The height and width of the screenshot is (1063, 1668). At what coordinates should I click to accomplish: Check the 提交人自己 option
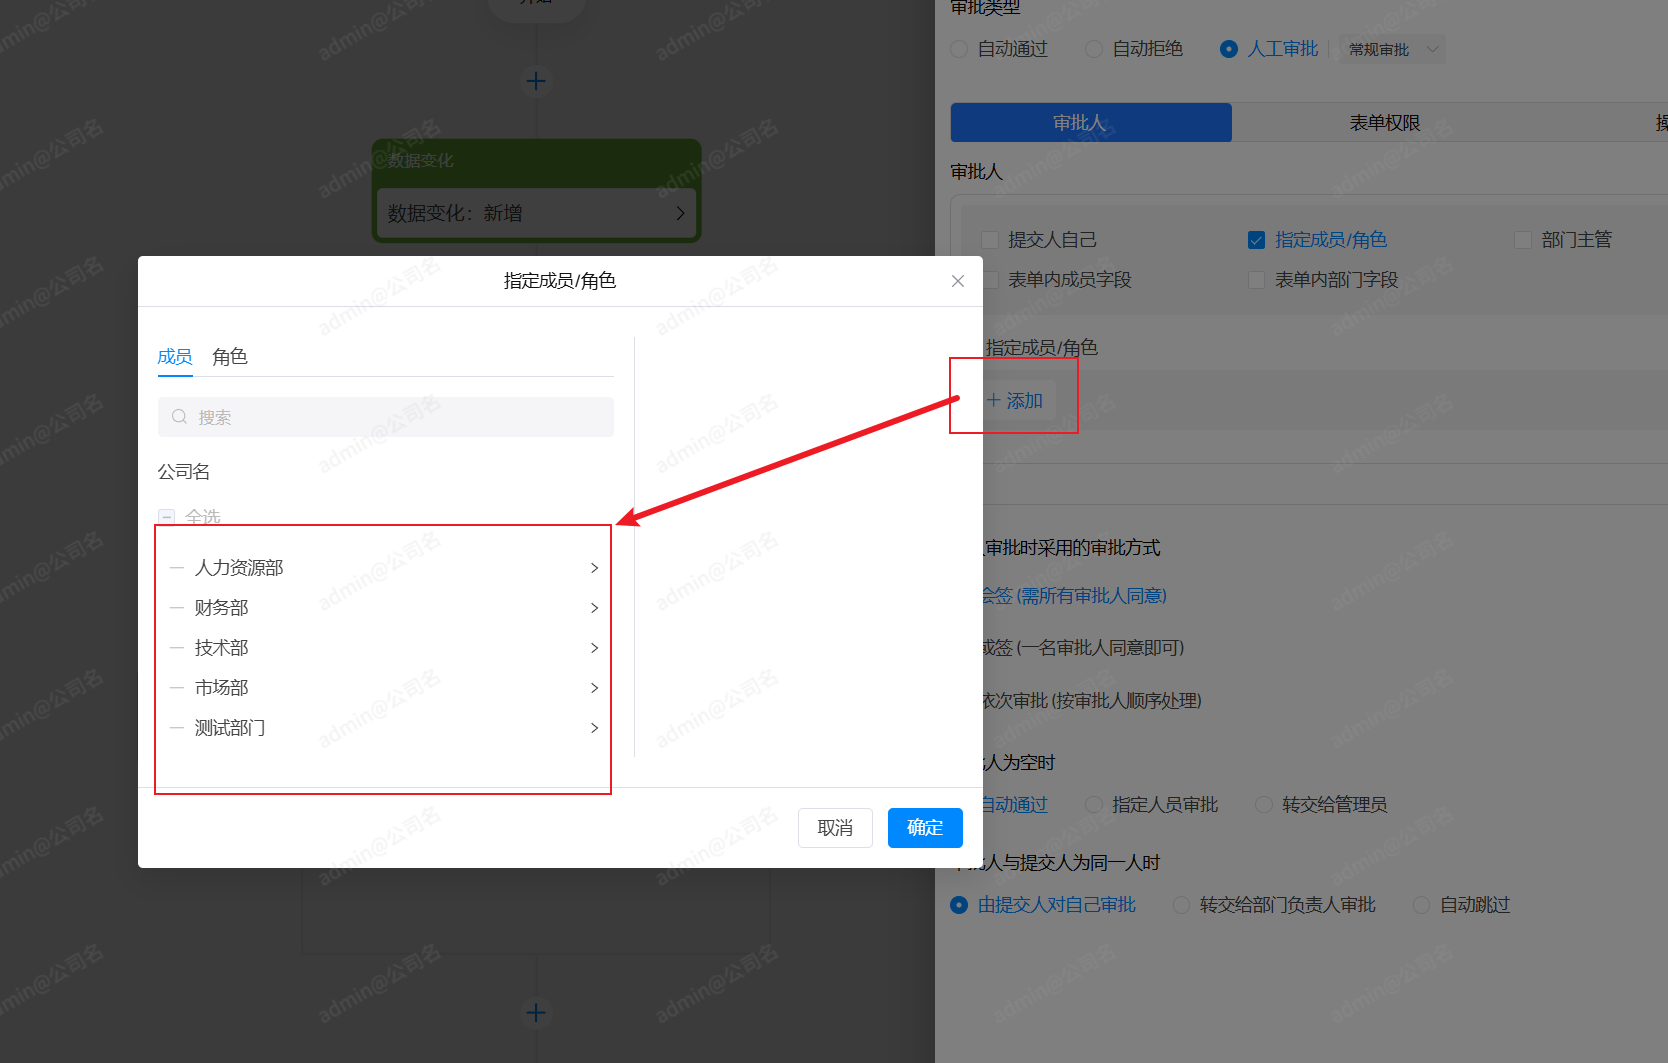tap(990, 240)
